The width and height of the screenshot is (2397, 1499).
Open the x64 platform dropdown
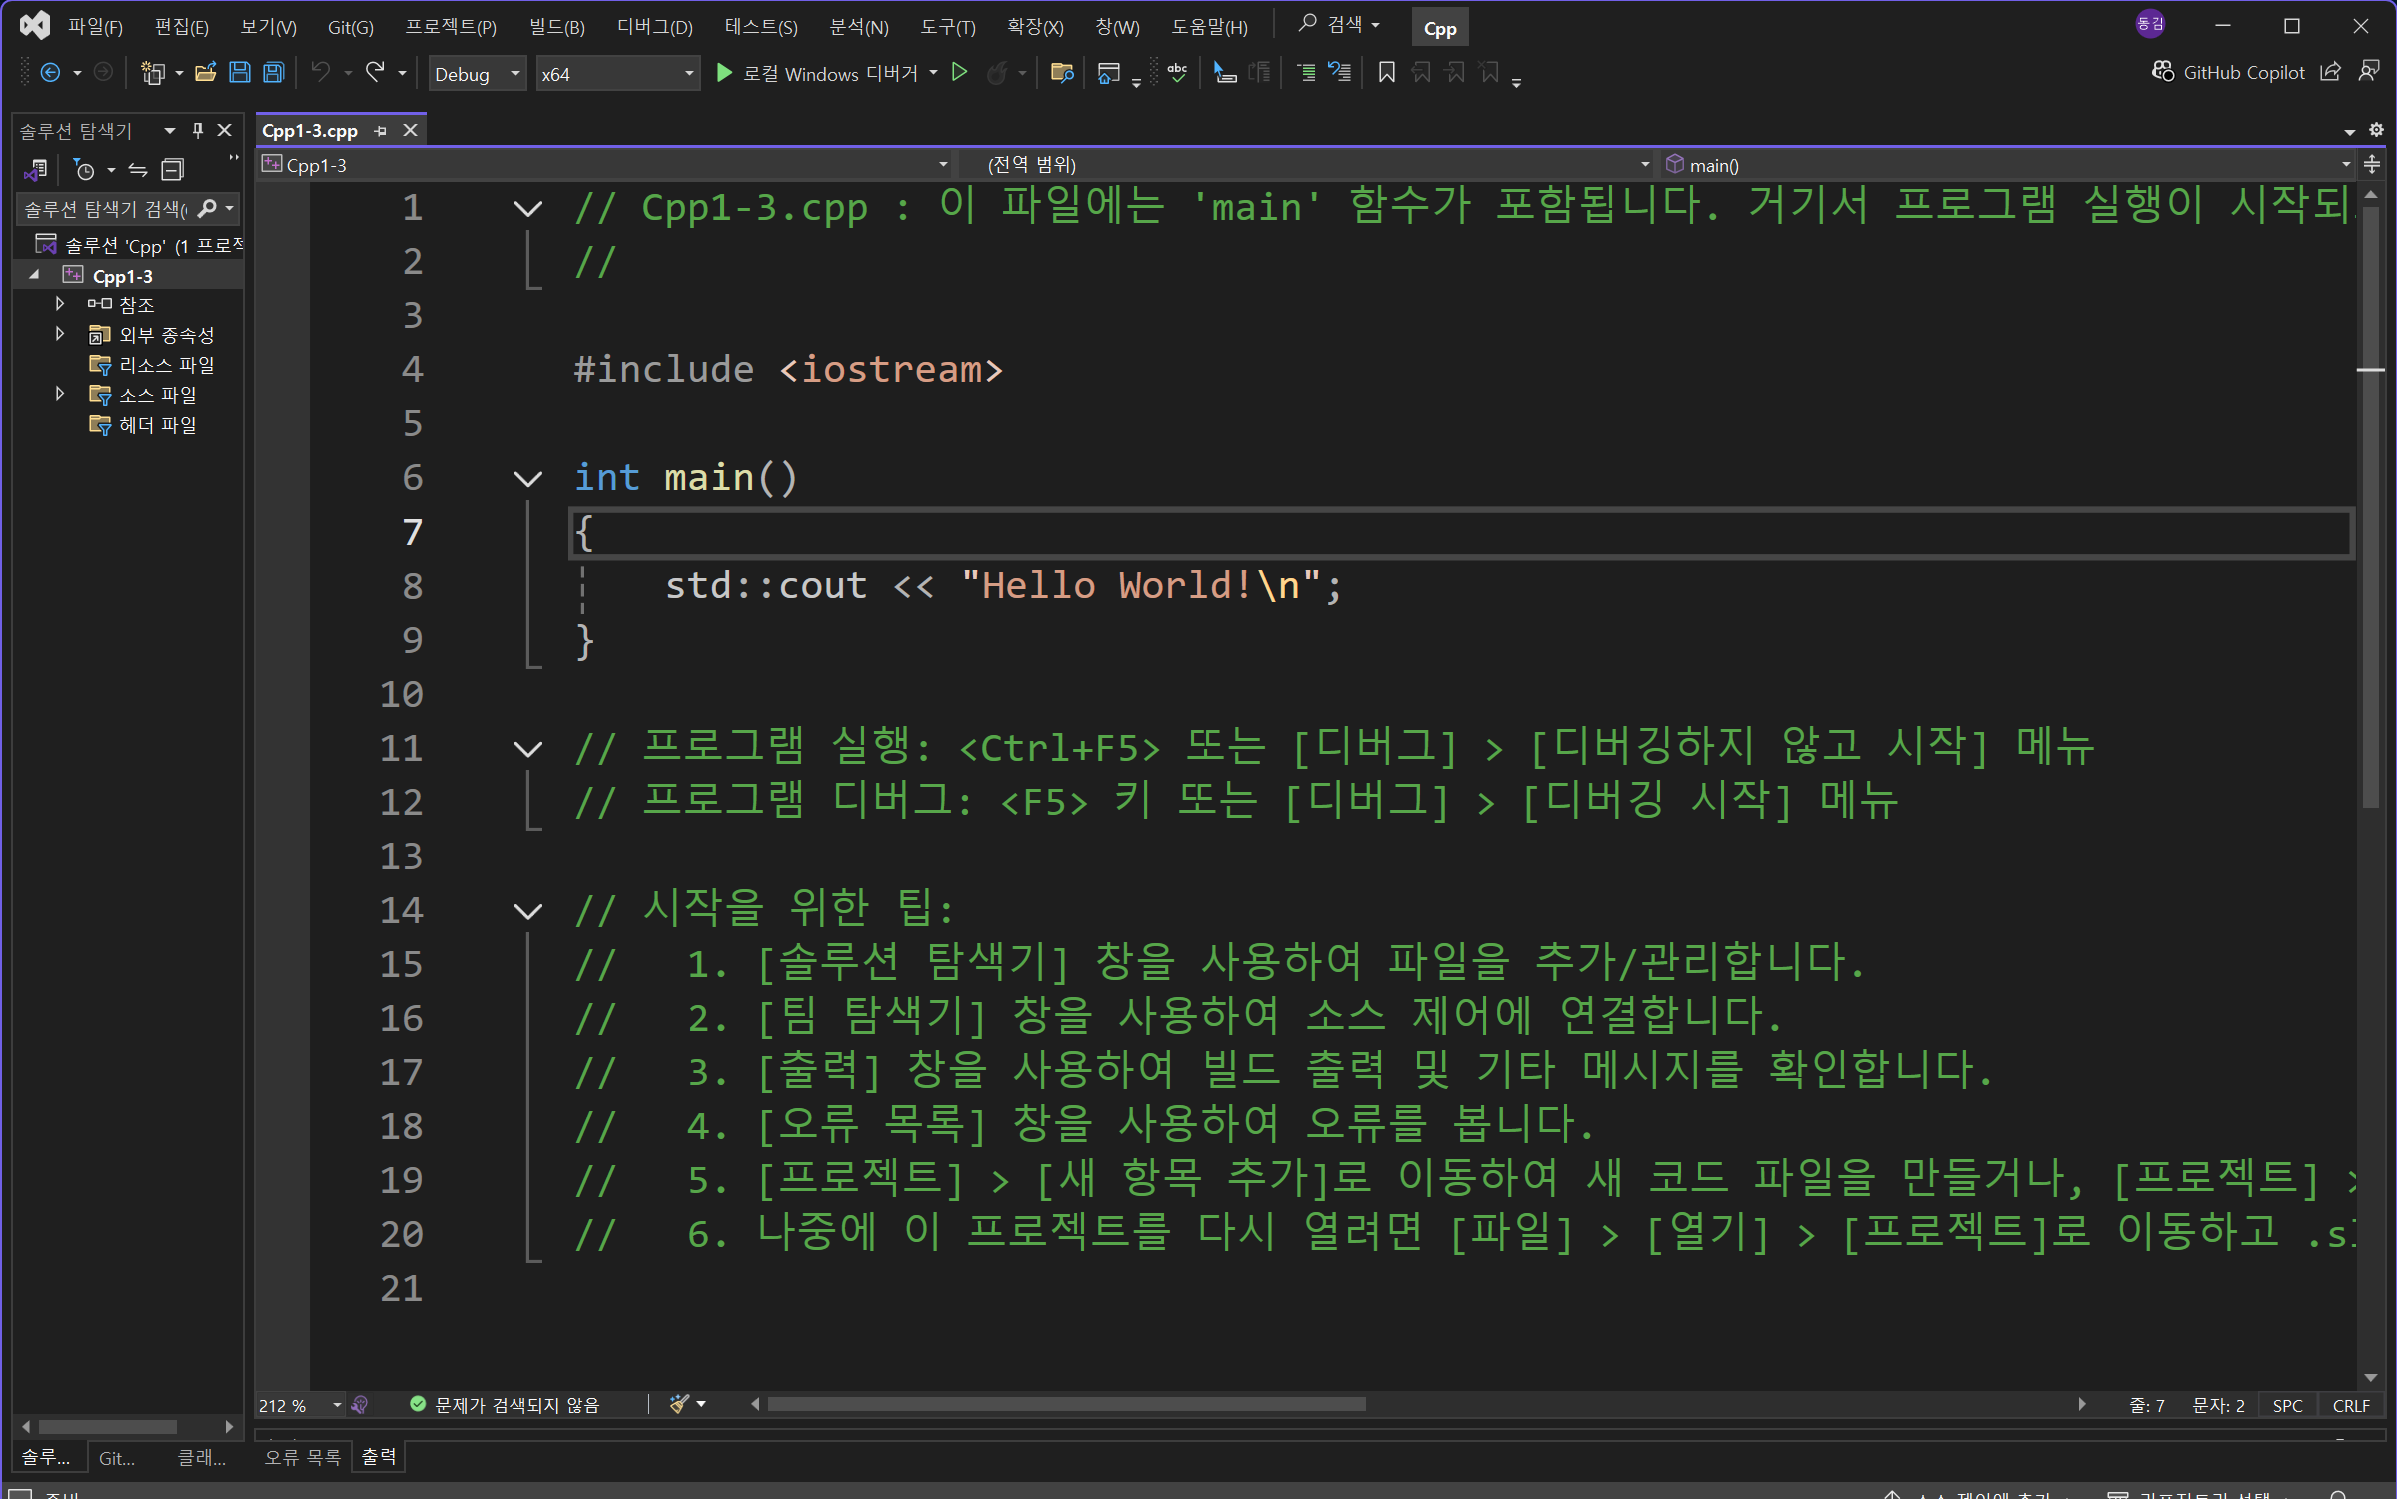[616, 74]
